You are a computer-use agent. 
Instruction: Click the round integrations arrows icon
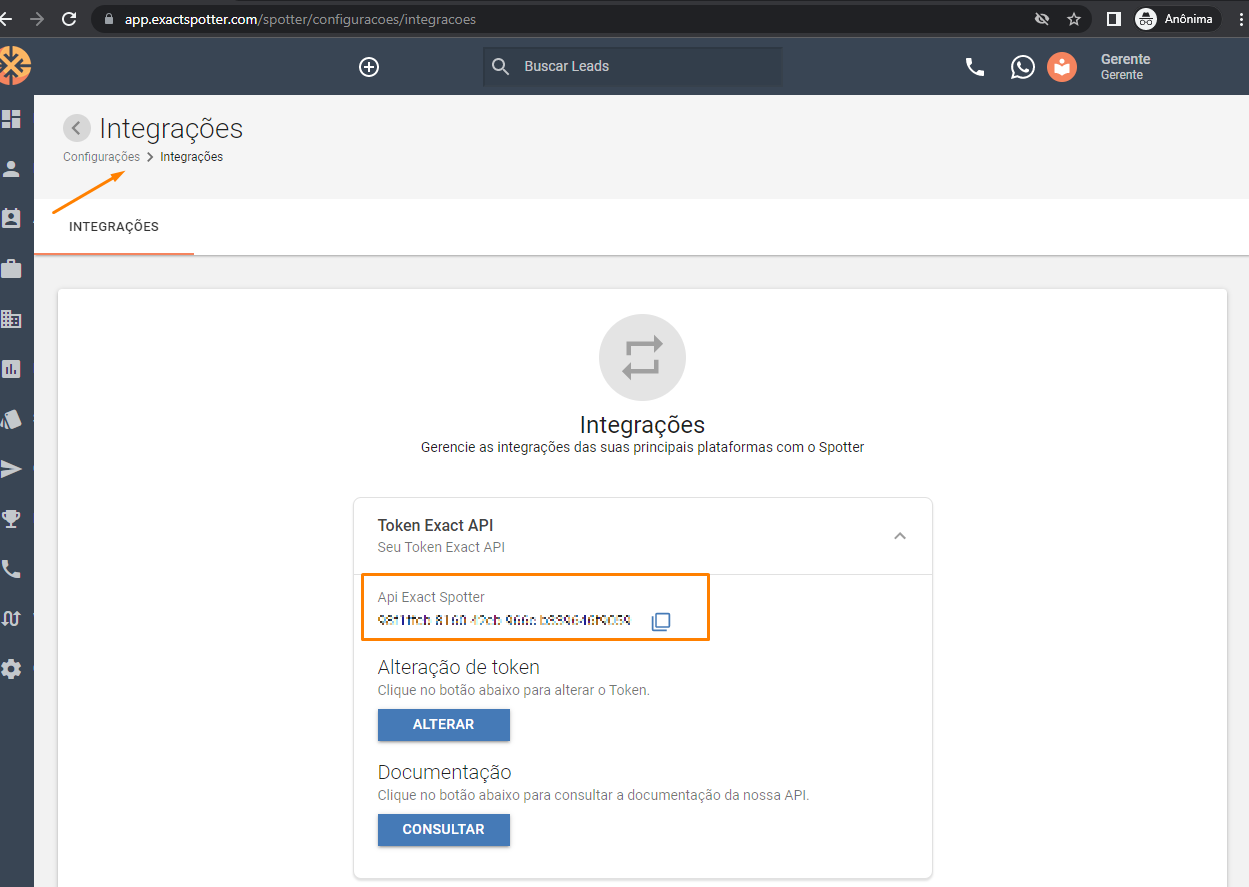pyautogui.click(x=642, y=358)
